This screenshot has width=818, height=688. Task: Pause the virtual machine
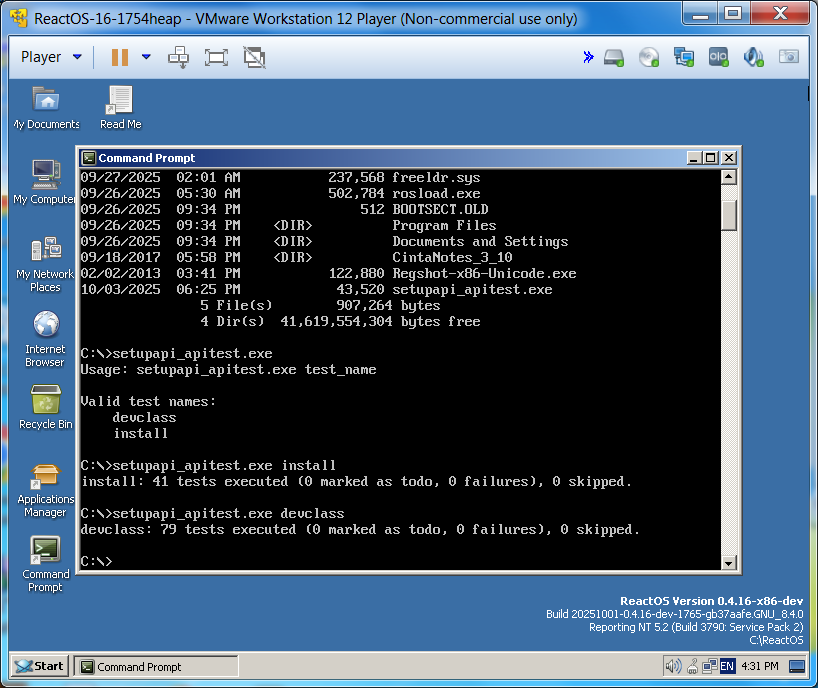click(x=120, y=57)
